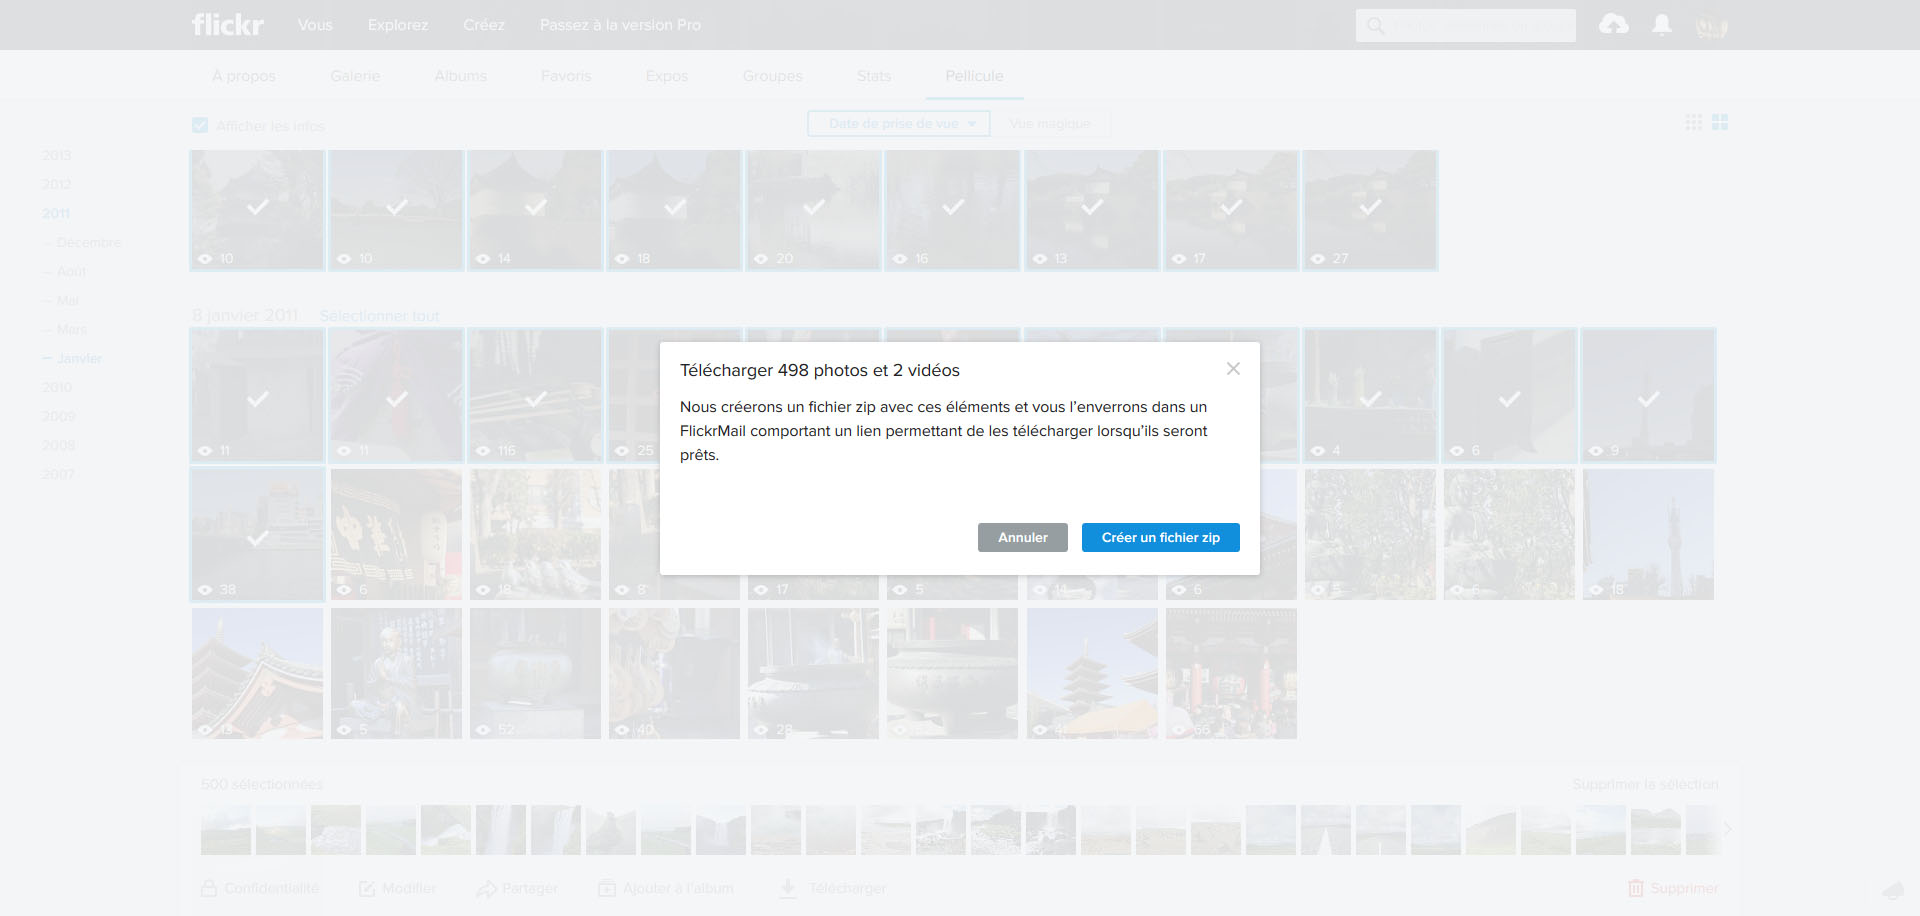Jump to Mars in timeline
This screenshot has width=1920, height=916.
coord(71,329)
